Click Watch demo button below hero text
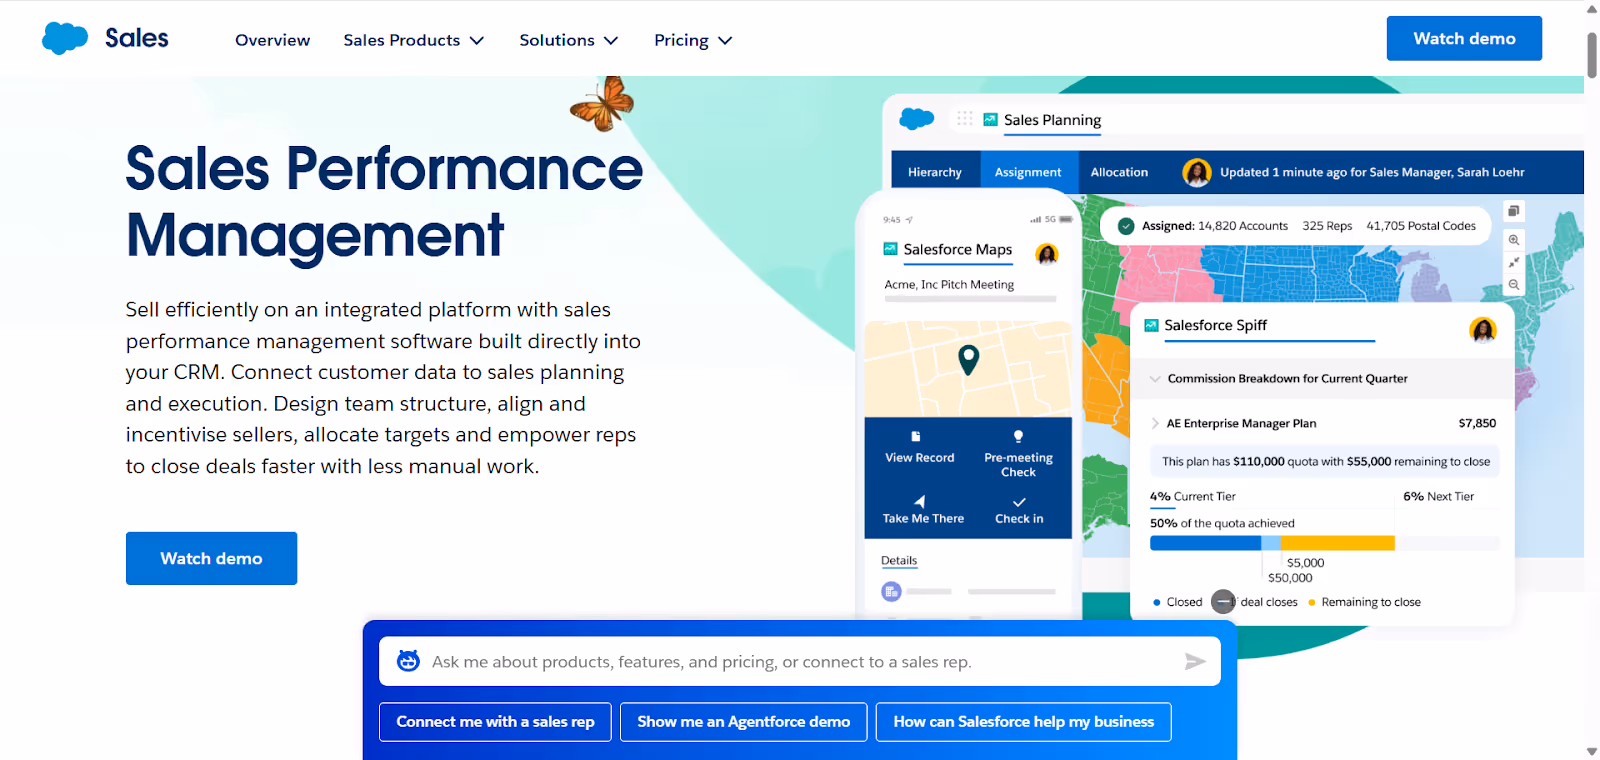Screen dimensions: 1600x760 (x=211, y=558)
